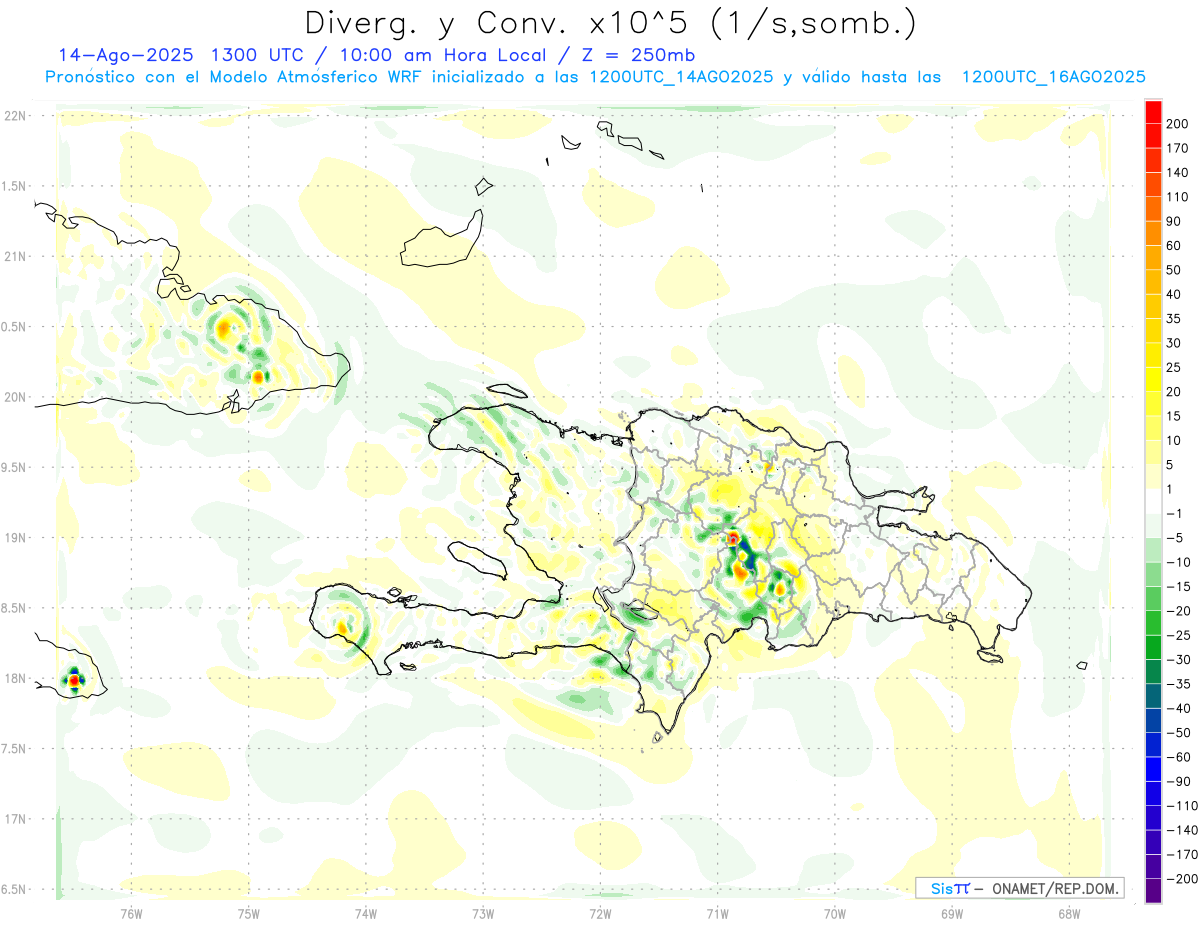This screenshot has width=1200, height=927.
Task: Click the red divergence core in central Dominican Republic
Action: point(733,538)
